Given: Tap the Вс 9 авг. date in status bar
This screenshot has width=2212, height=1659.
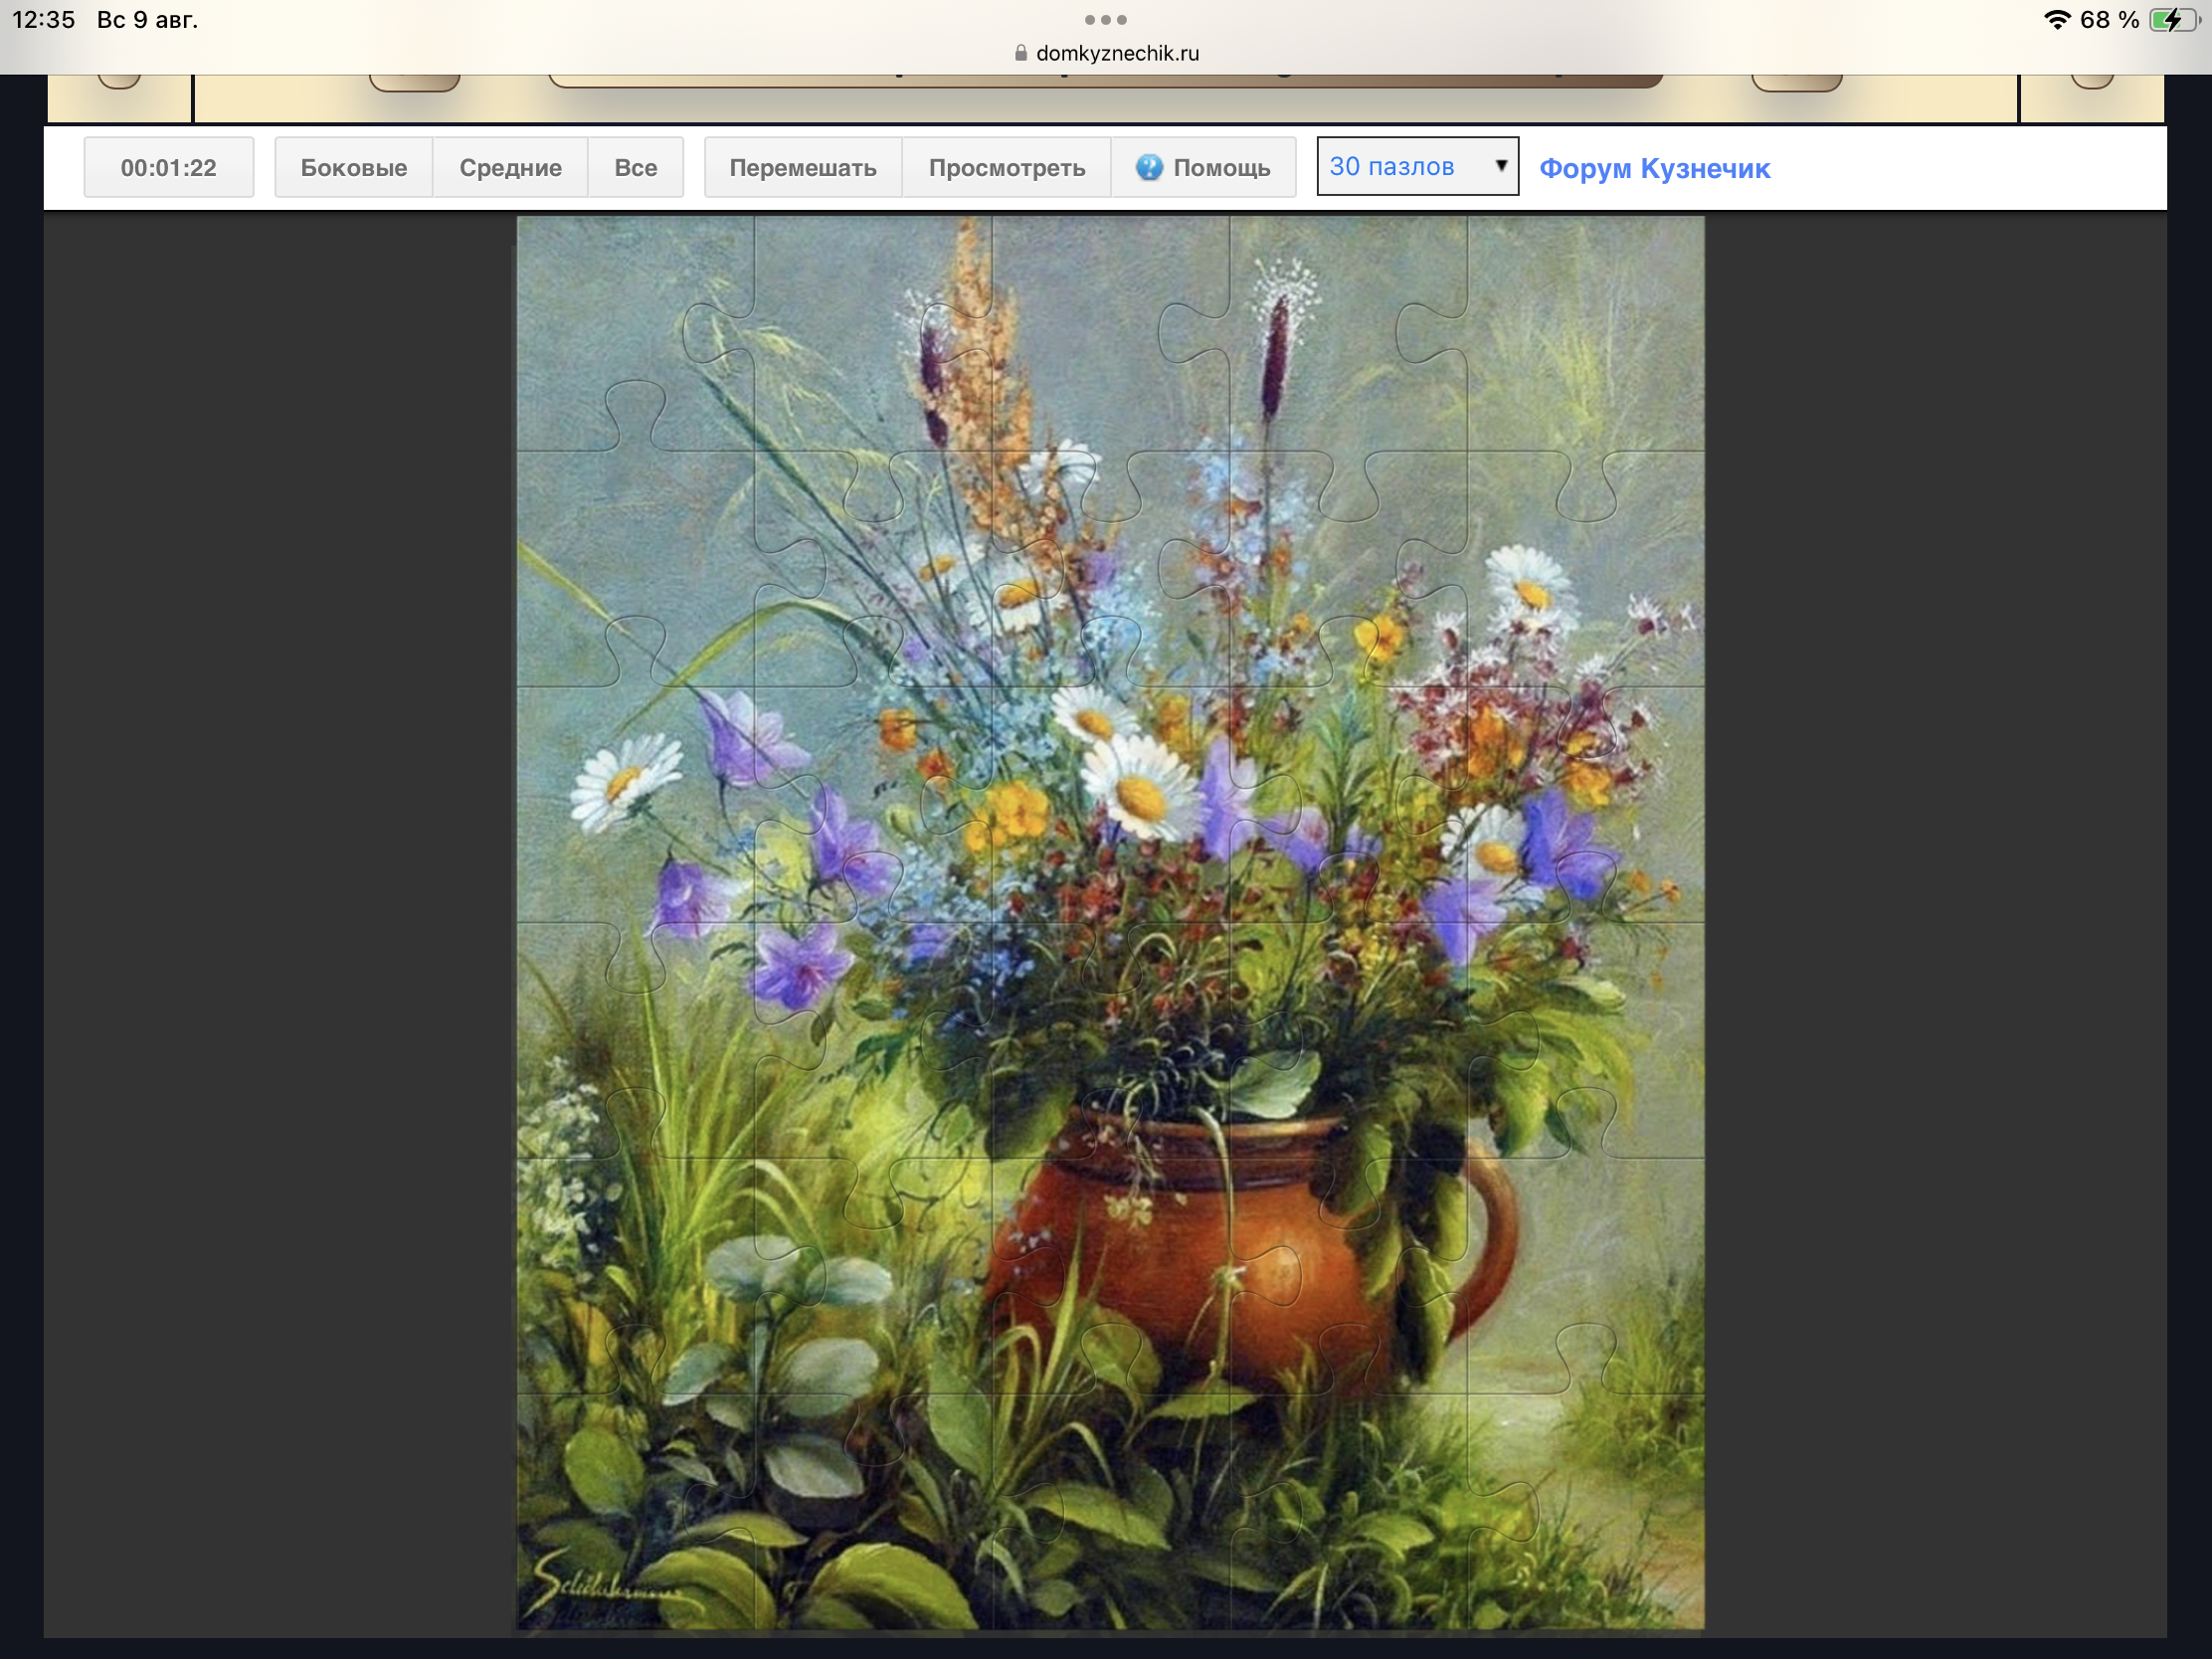Looking at the screenshot, I should (148, 20).
